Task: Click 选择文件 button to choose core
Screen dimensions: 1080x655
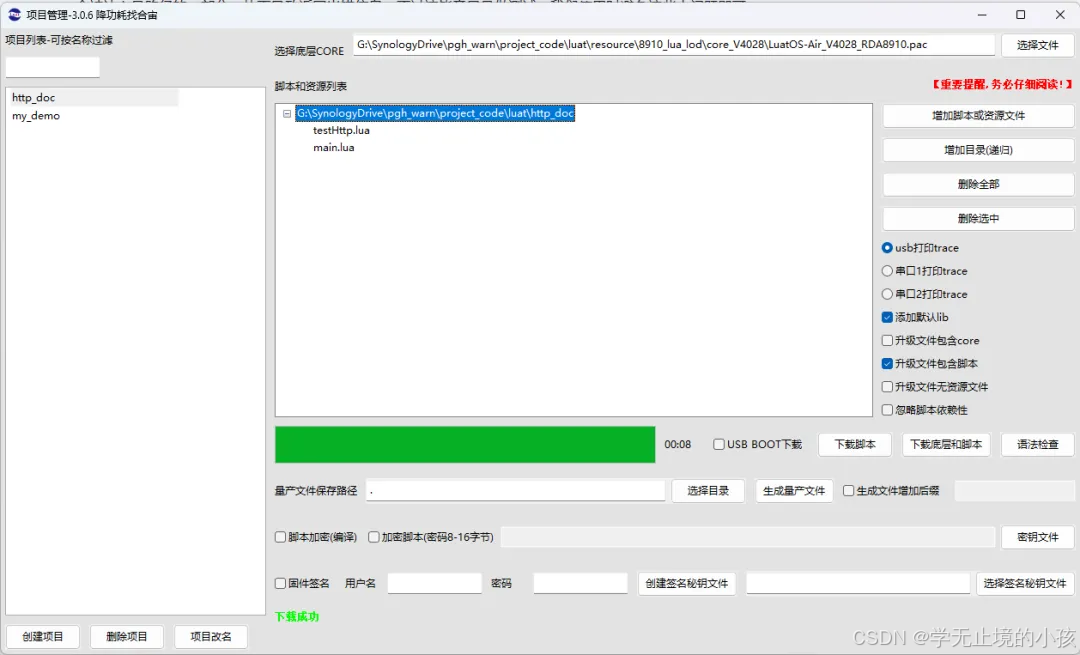Action: coord(1037,45)
